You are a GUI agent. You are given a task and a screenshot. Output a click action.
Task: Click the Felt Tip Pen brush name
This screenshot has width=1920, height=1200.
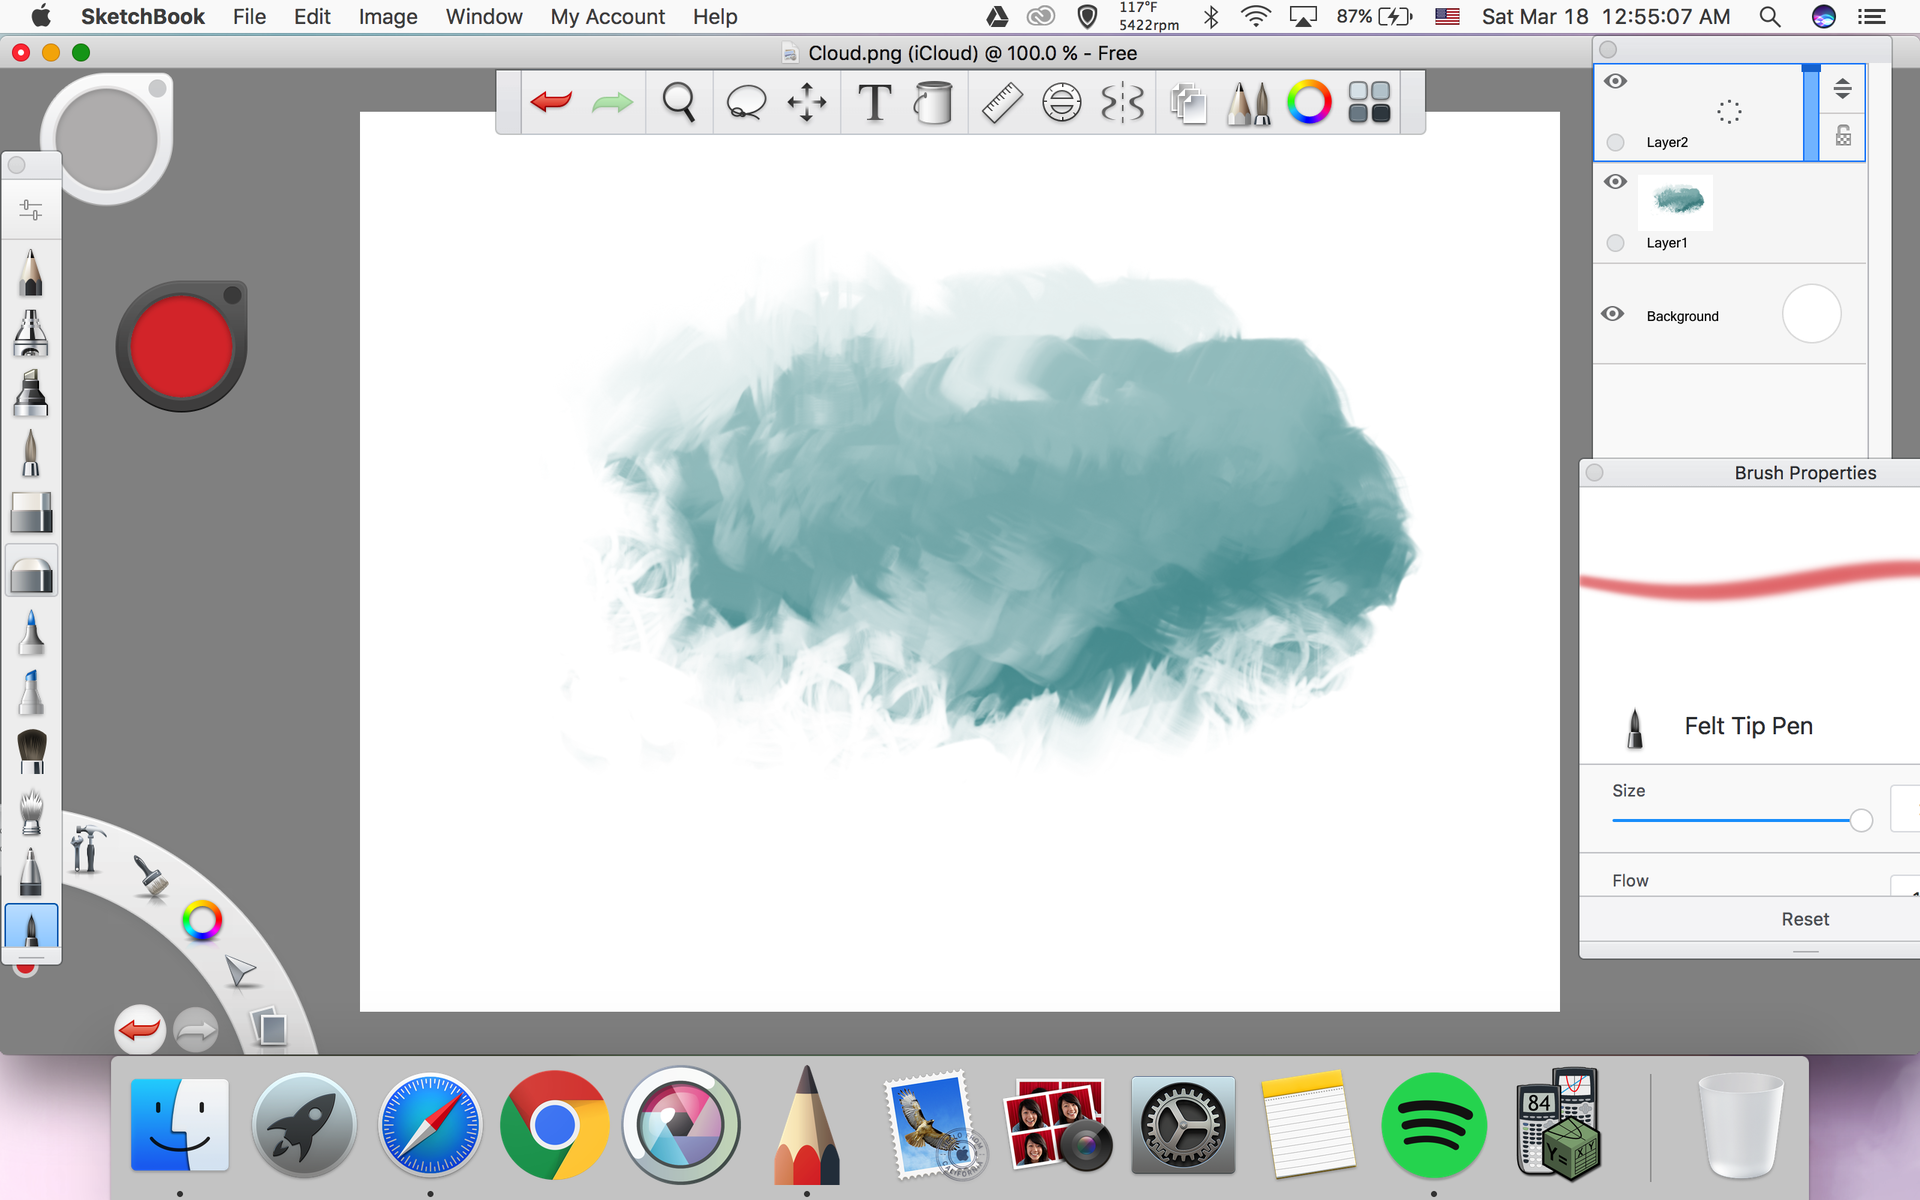click(x=1748, y=726)
